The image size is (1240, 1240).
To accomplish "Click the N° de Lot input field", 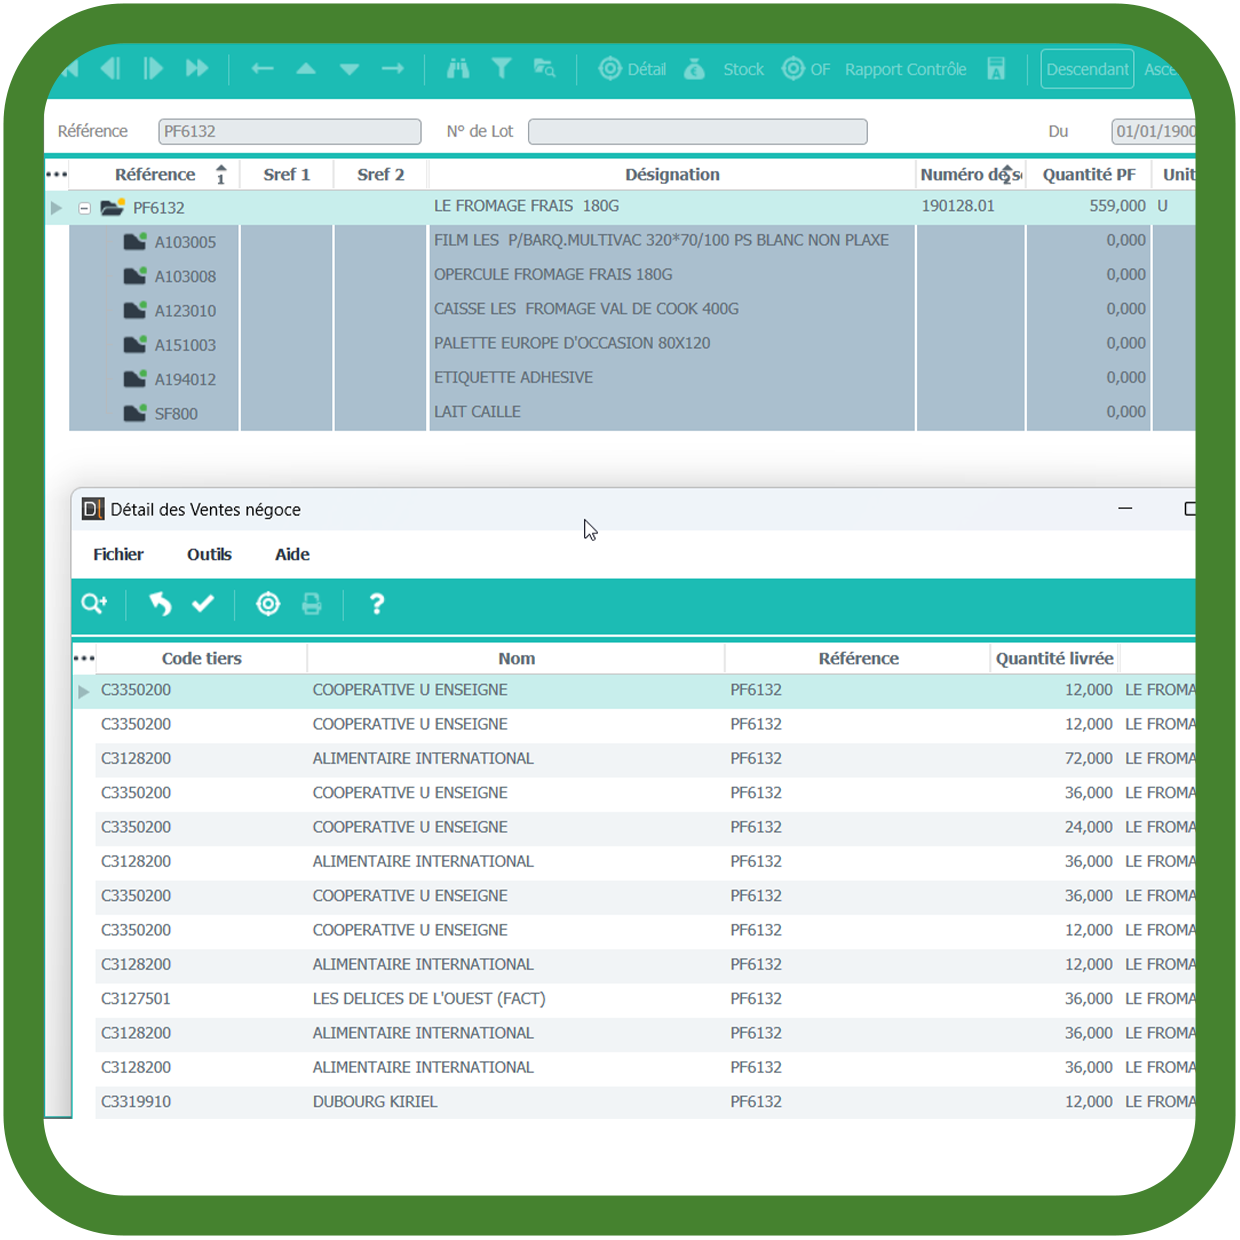I will tap(697, 132).
